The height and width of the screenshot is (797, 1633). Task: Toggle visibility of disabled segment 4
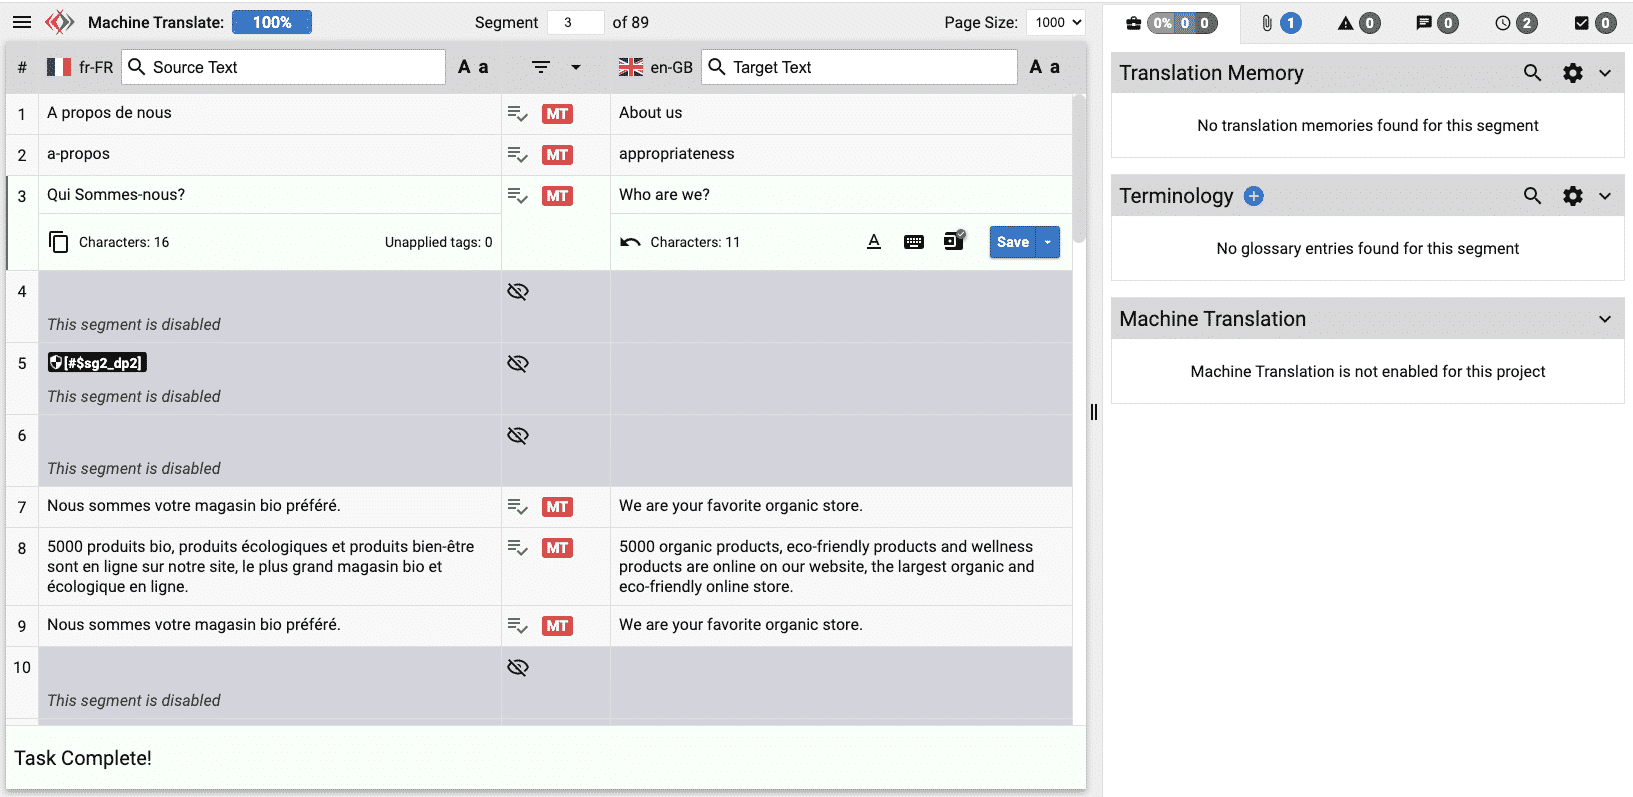tap(518, 292)
